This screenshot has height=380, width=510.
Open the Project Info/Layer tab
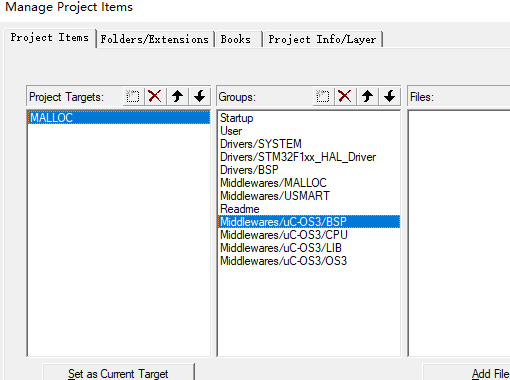[x=322, y=39]
